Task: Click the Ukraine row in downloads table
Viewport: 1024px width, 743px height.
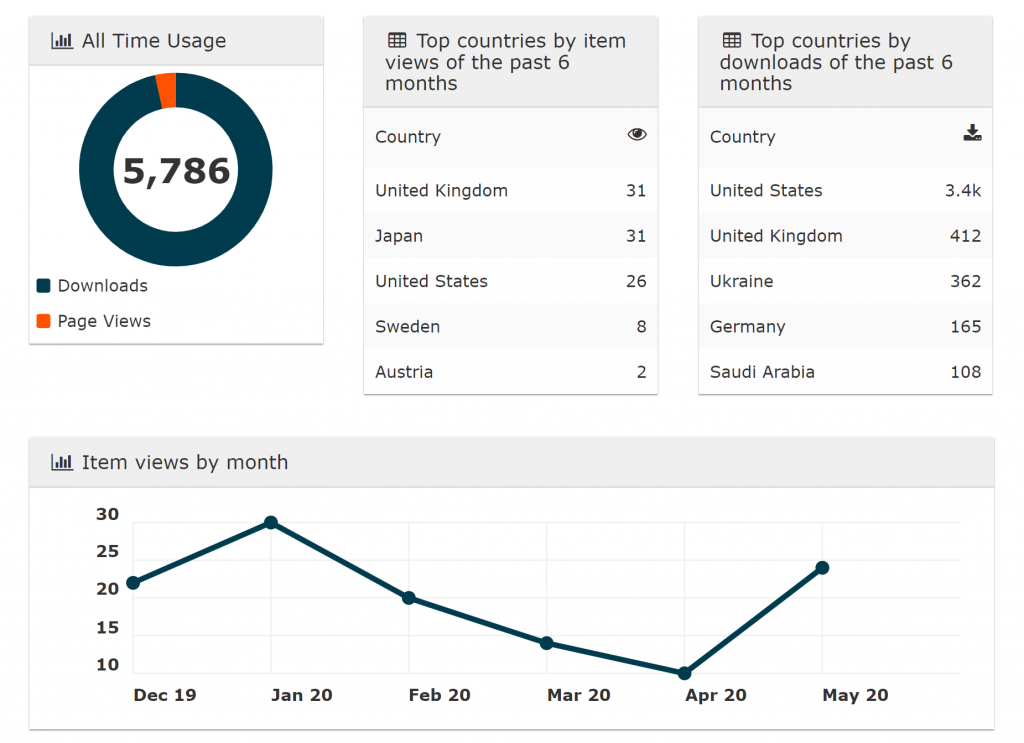Action: 845,281
